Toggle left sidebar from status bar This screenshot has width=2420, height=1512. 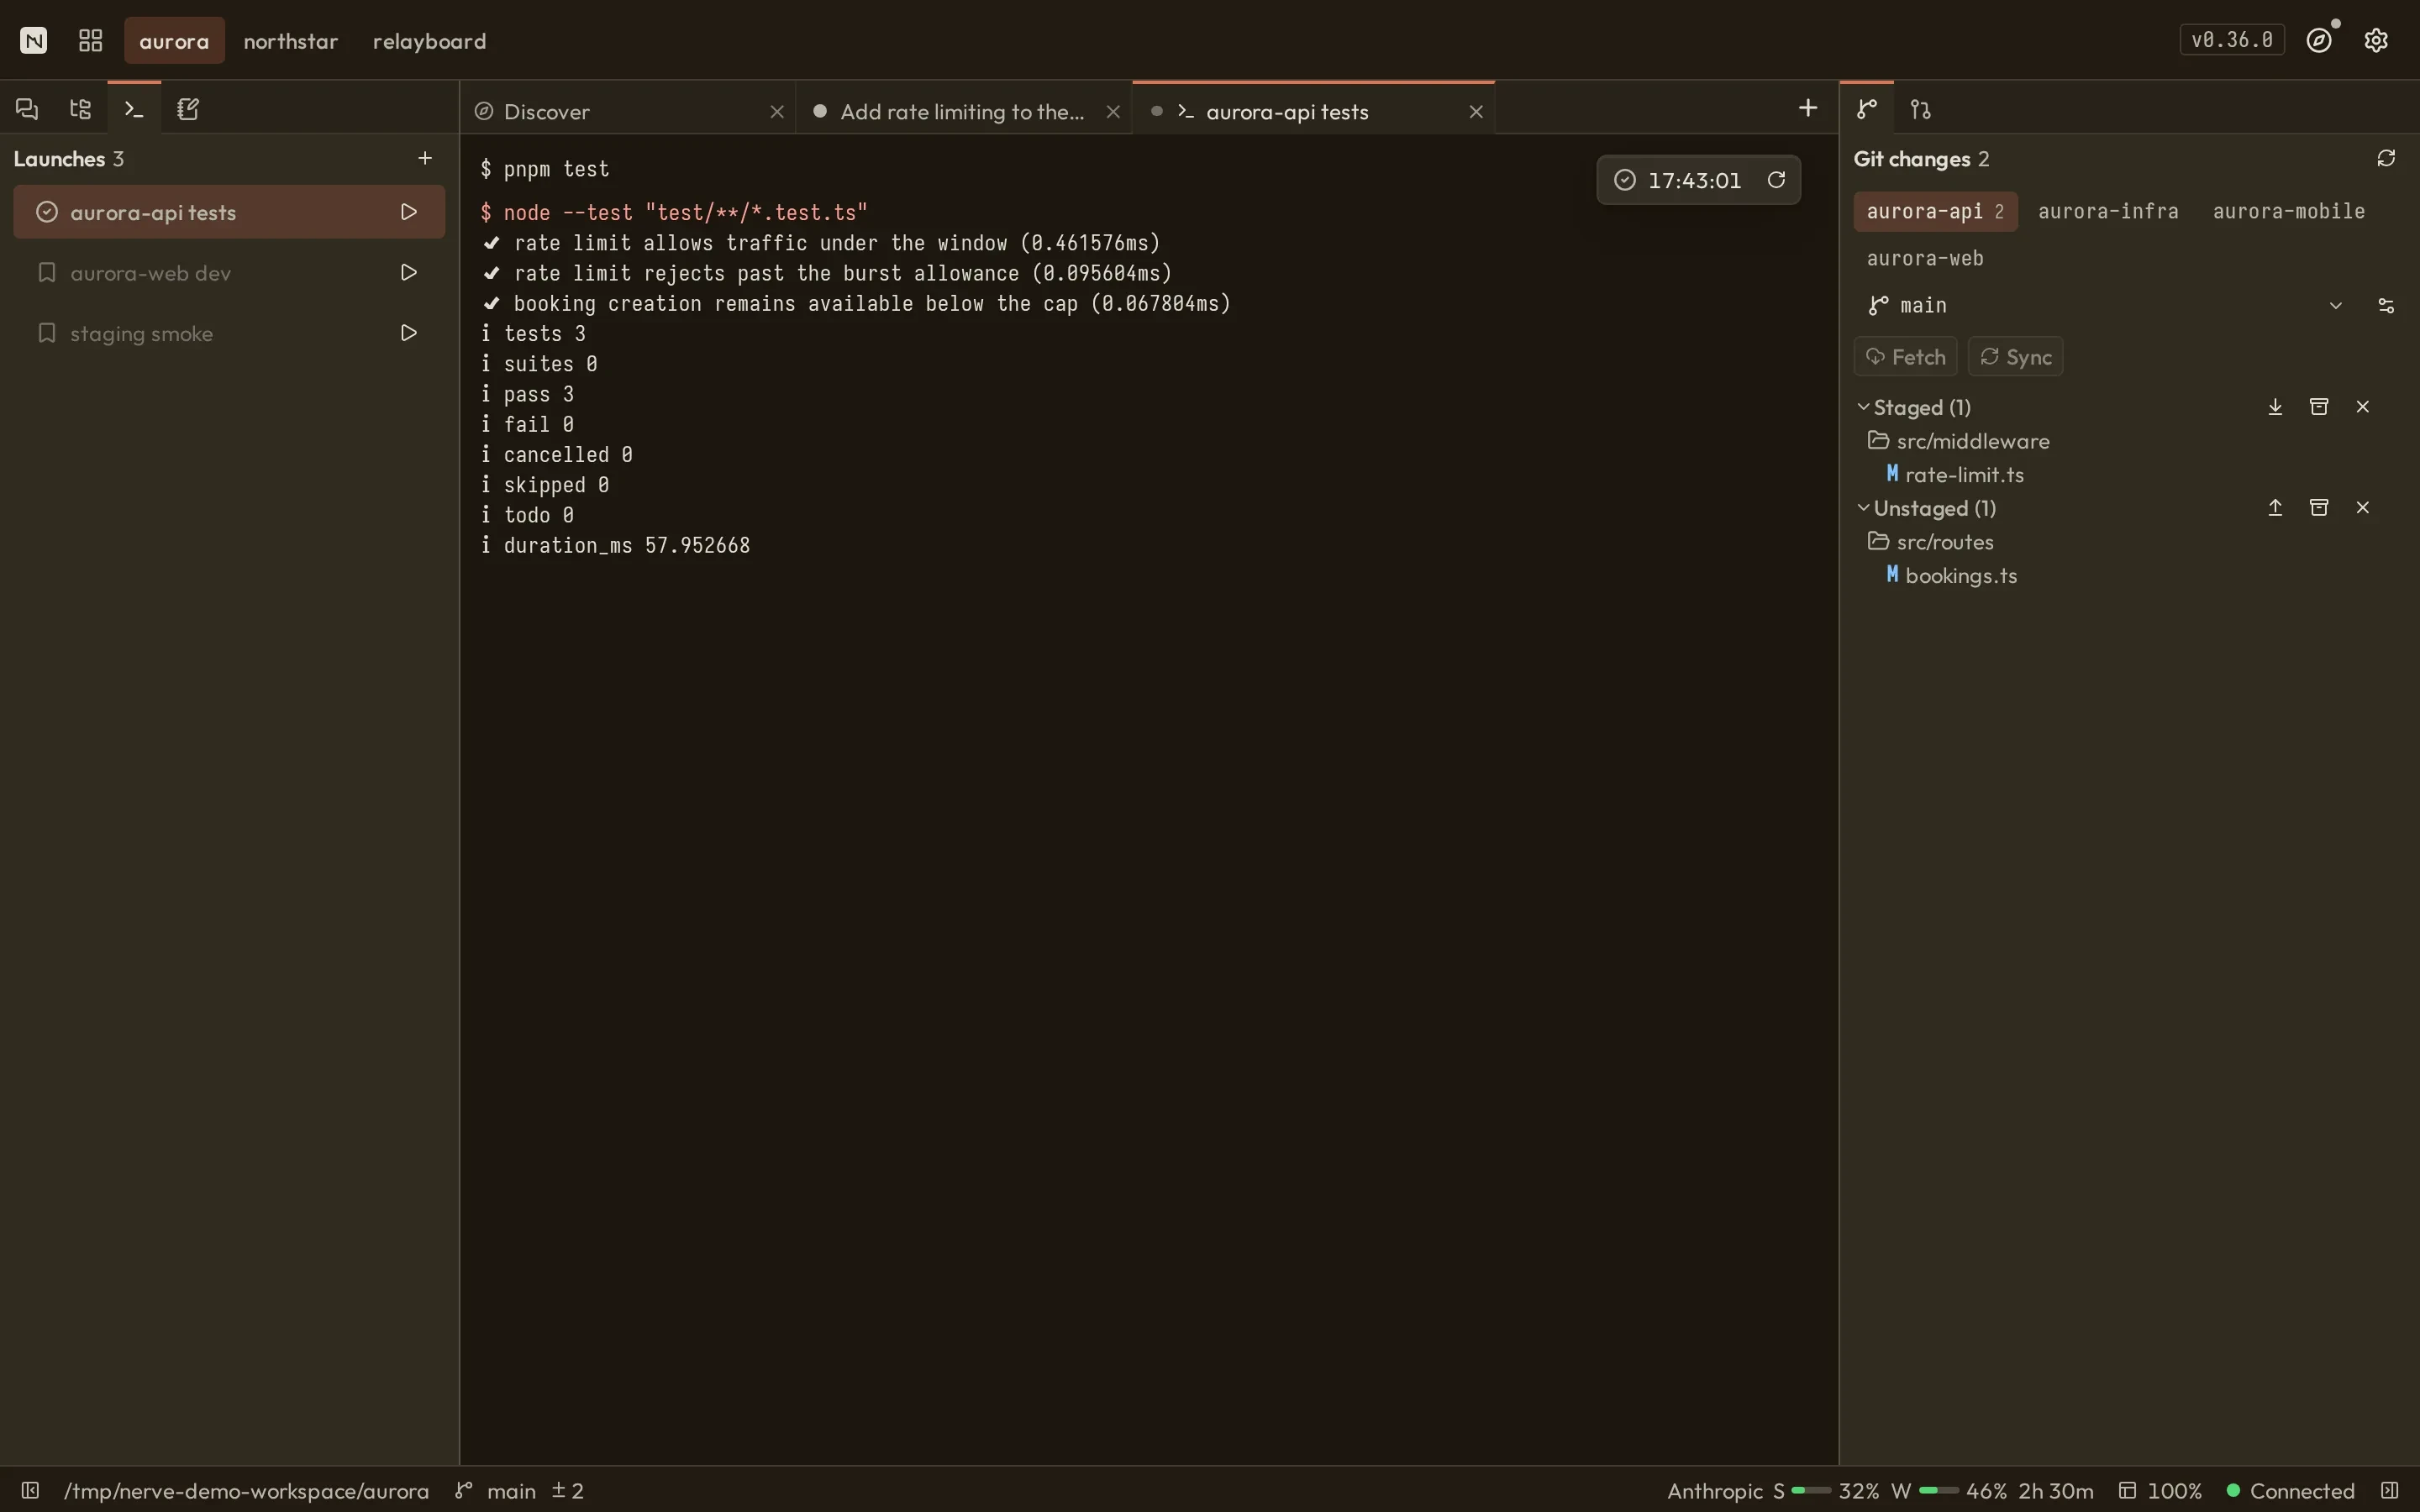[30, 1490]
